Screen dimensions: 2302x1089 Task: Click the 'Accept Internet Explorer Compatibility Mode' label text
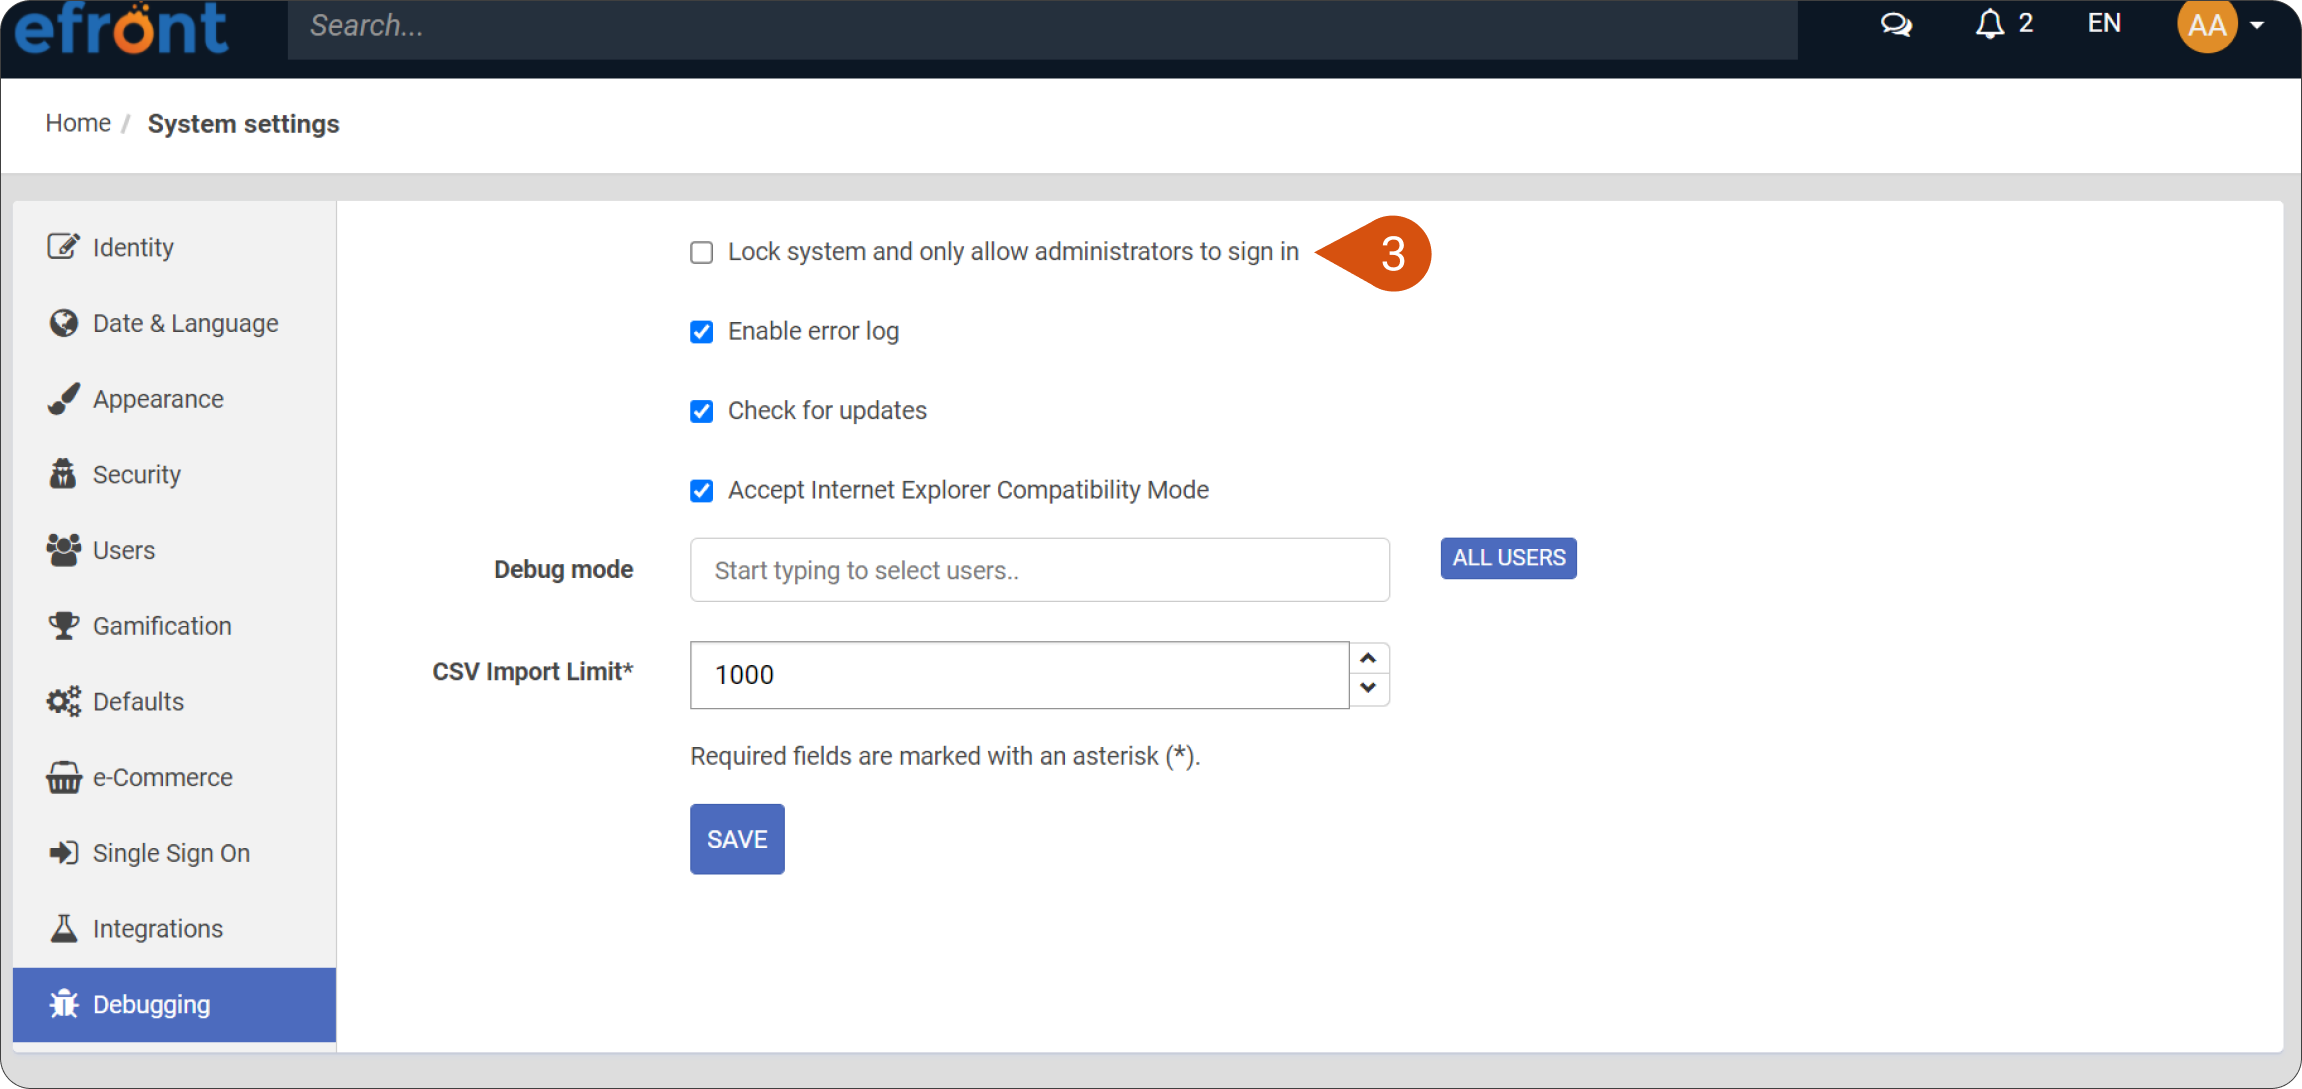968,490
